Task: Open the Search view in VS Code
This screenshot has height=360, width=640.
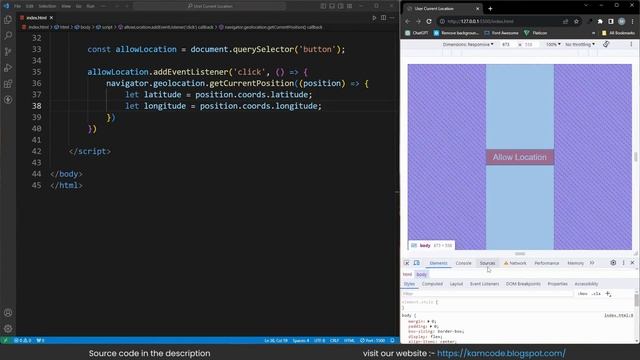Action: [8, 36]
